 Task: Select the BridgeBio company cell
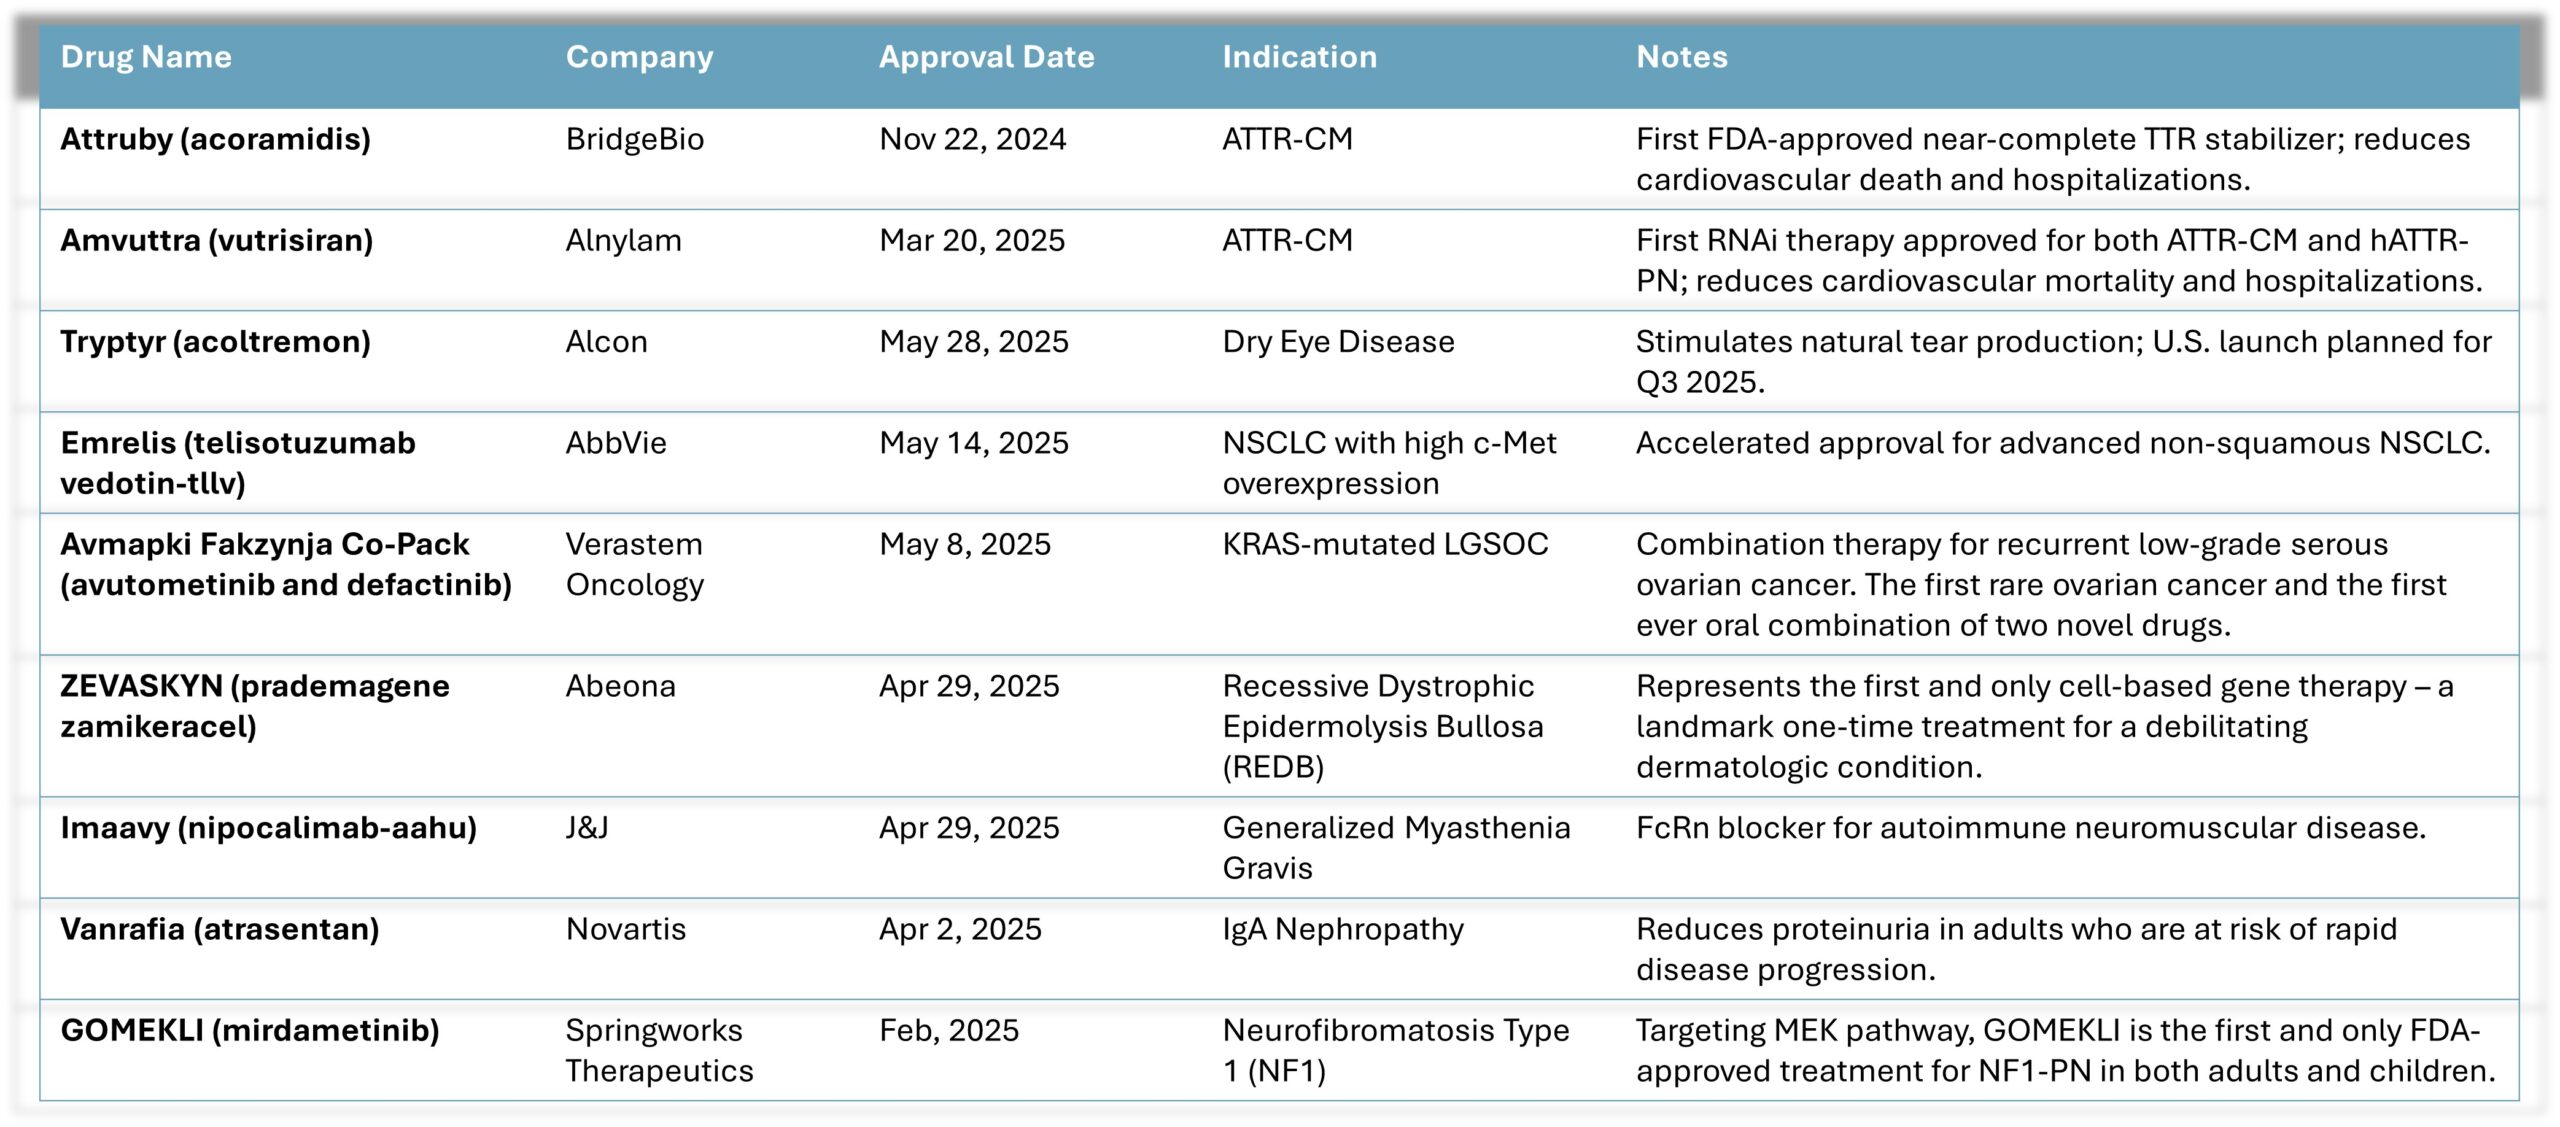click(x=635, y=140)
